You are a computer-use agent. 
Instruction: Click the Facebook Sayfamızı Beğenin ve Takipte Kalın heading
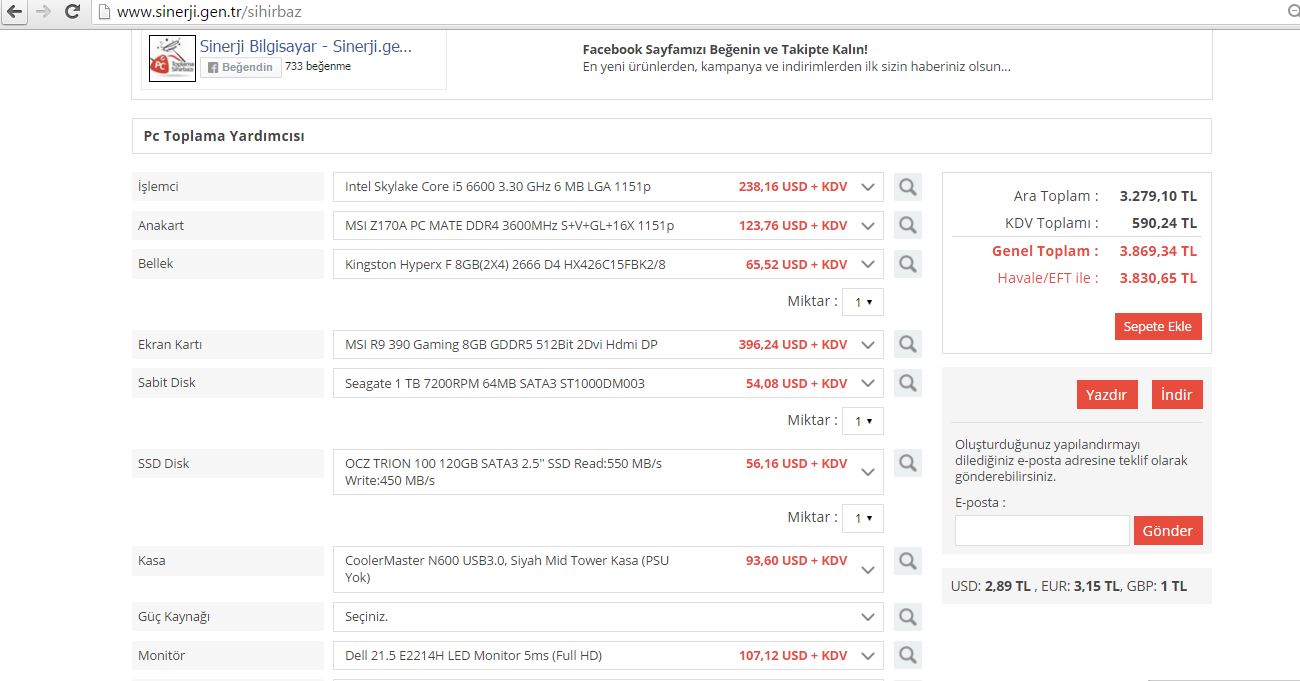(x=725, y=49)
